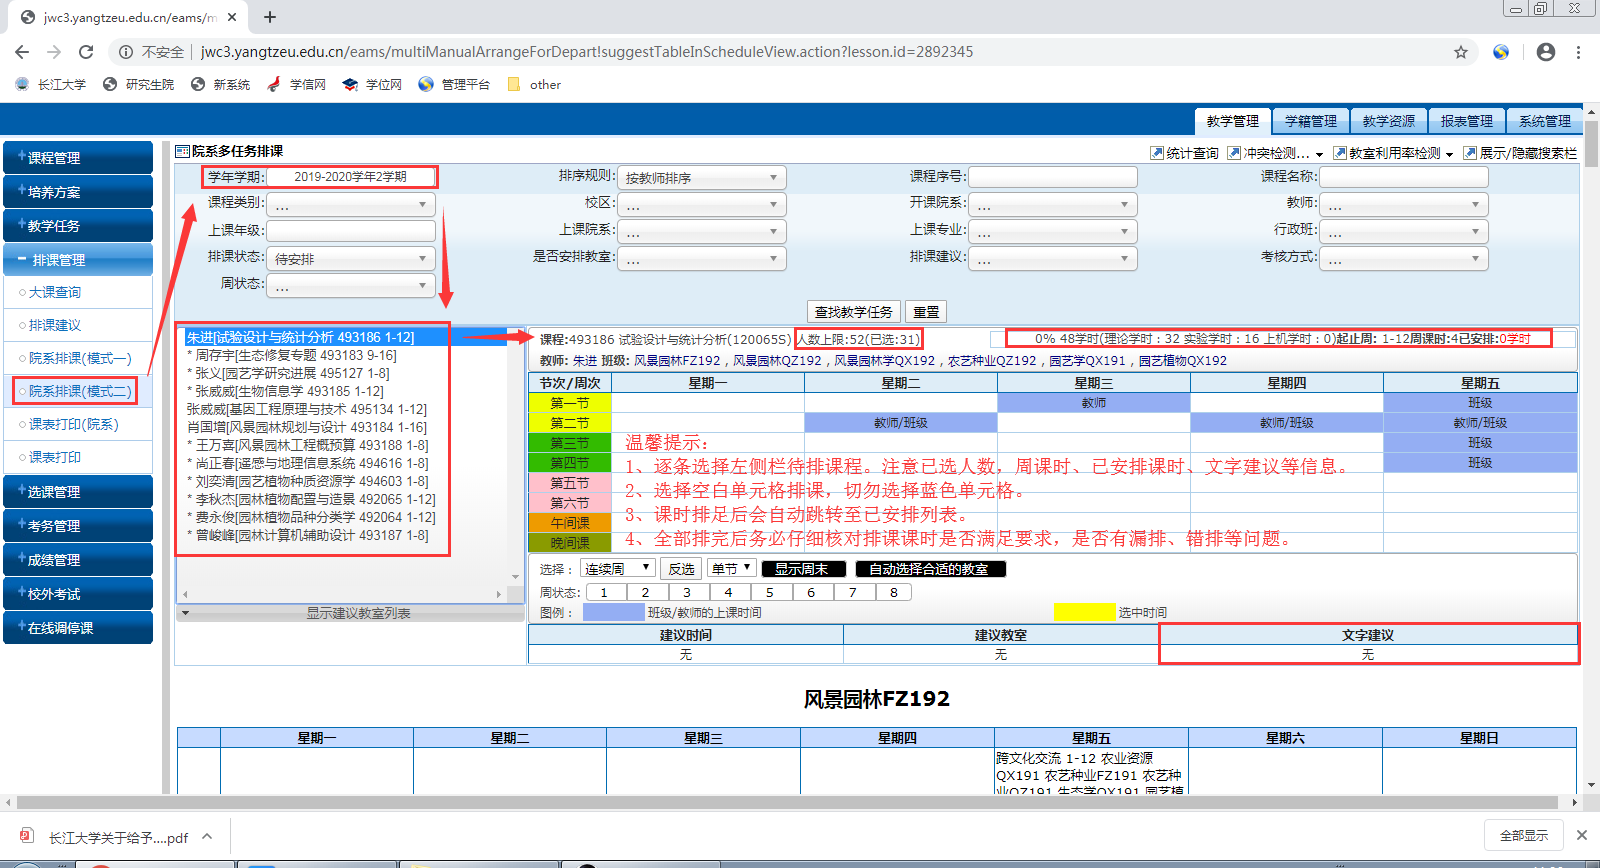1600x868 pixels.
Task: Click the 显示周末 button
Action: pos(802,569)
